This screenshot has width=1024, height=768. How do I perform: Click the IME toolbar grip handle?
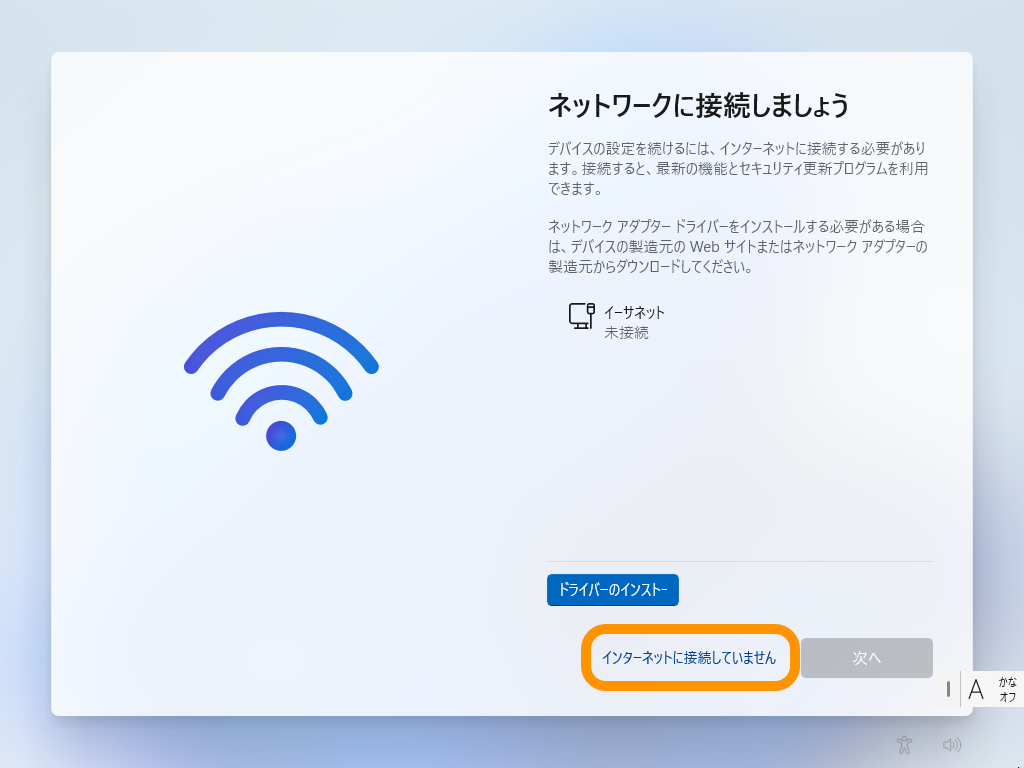948,689
